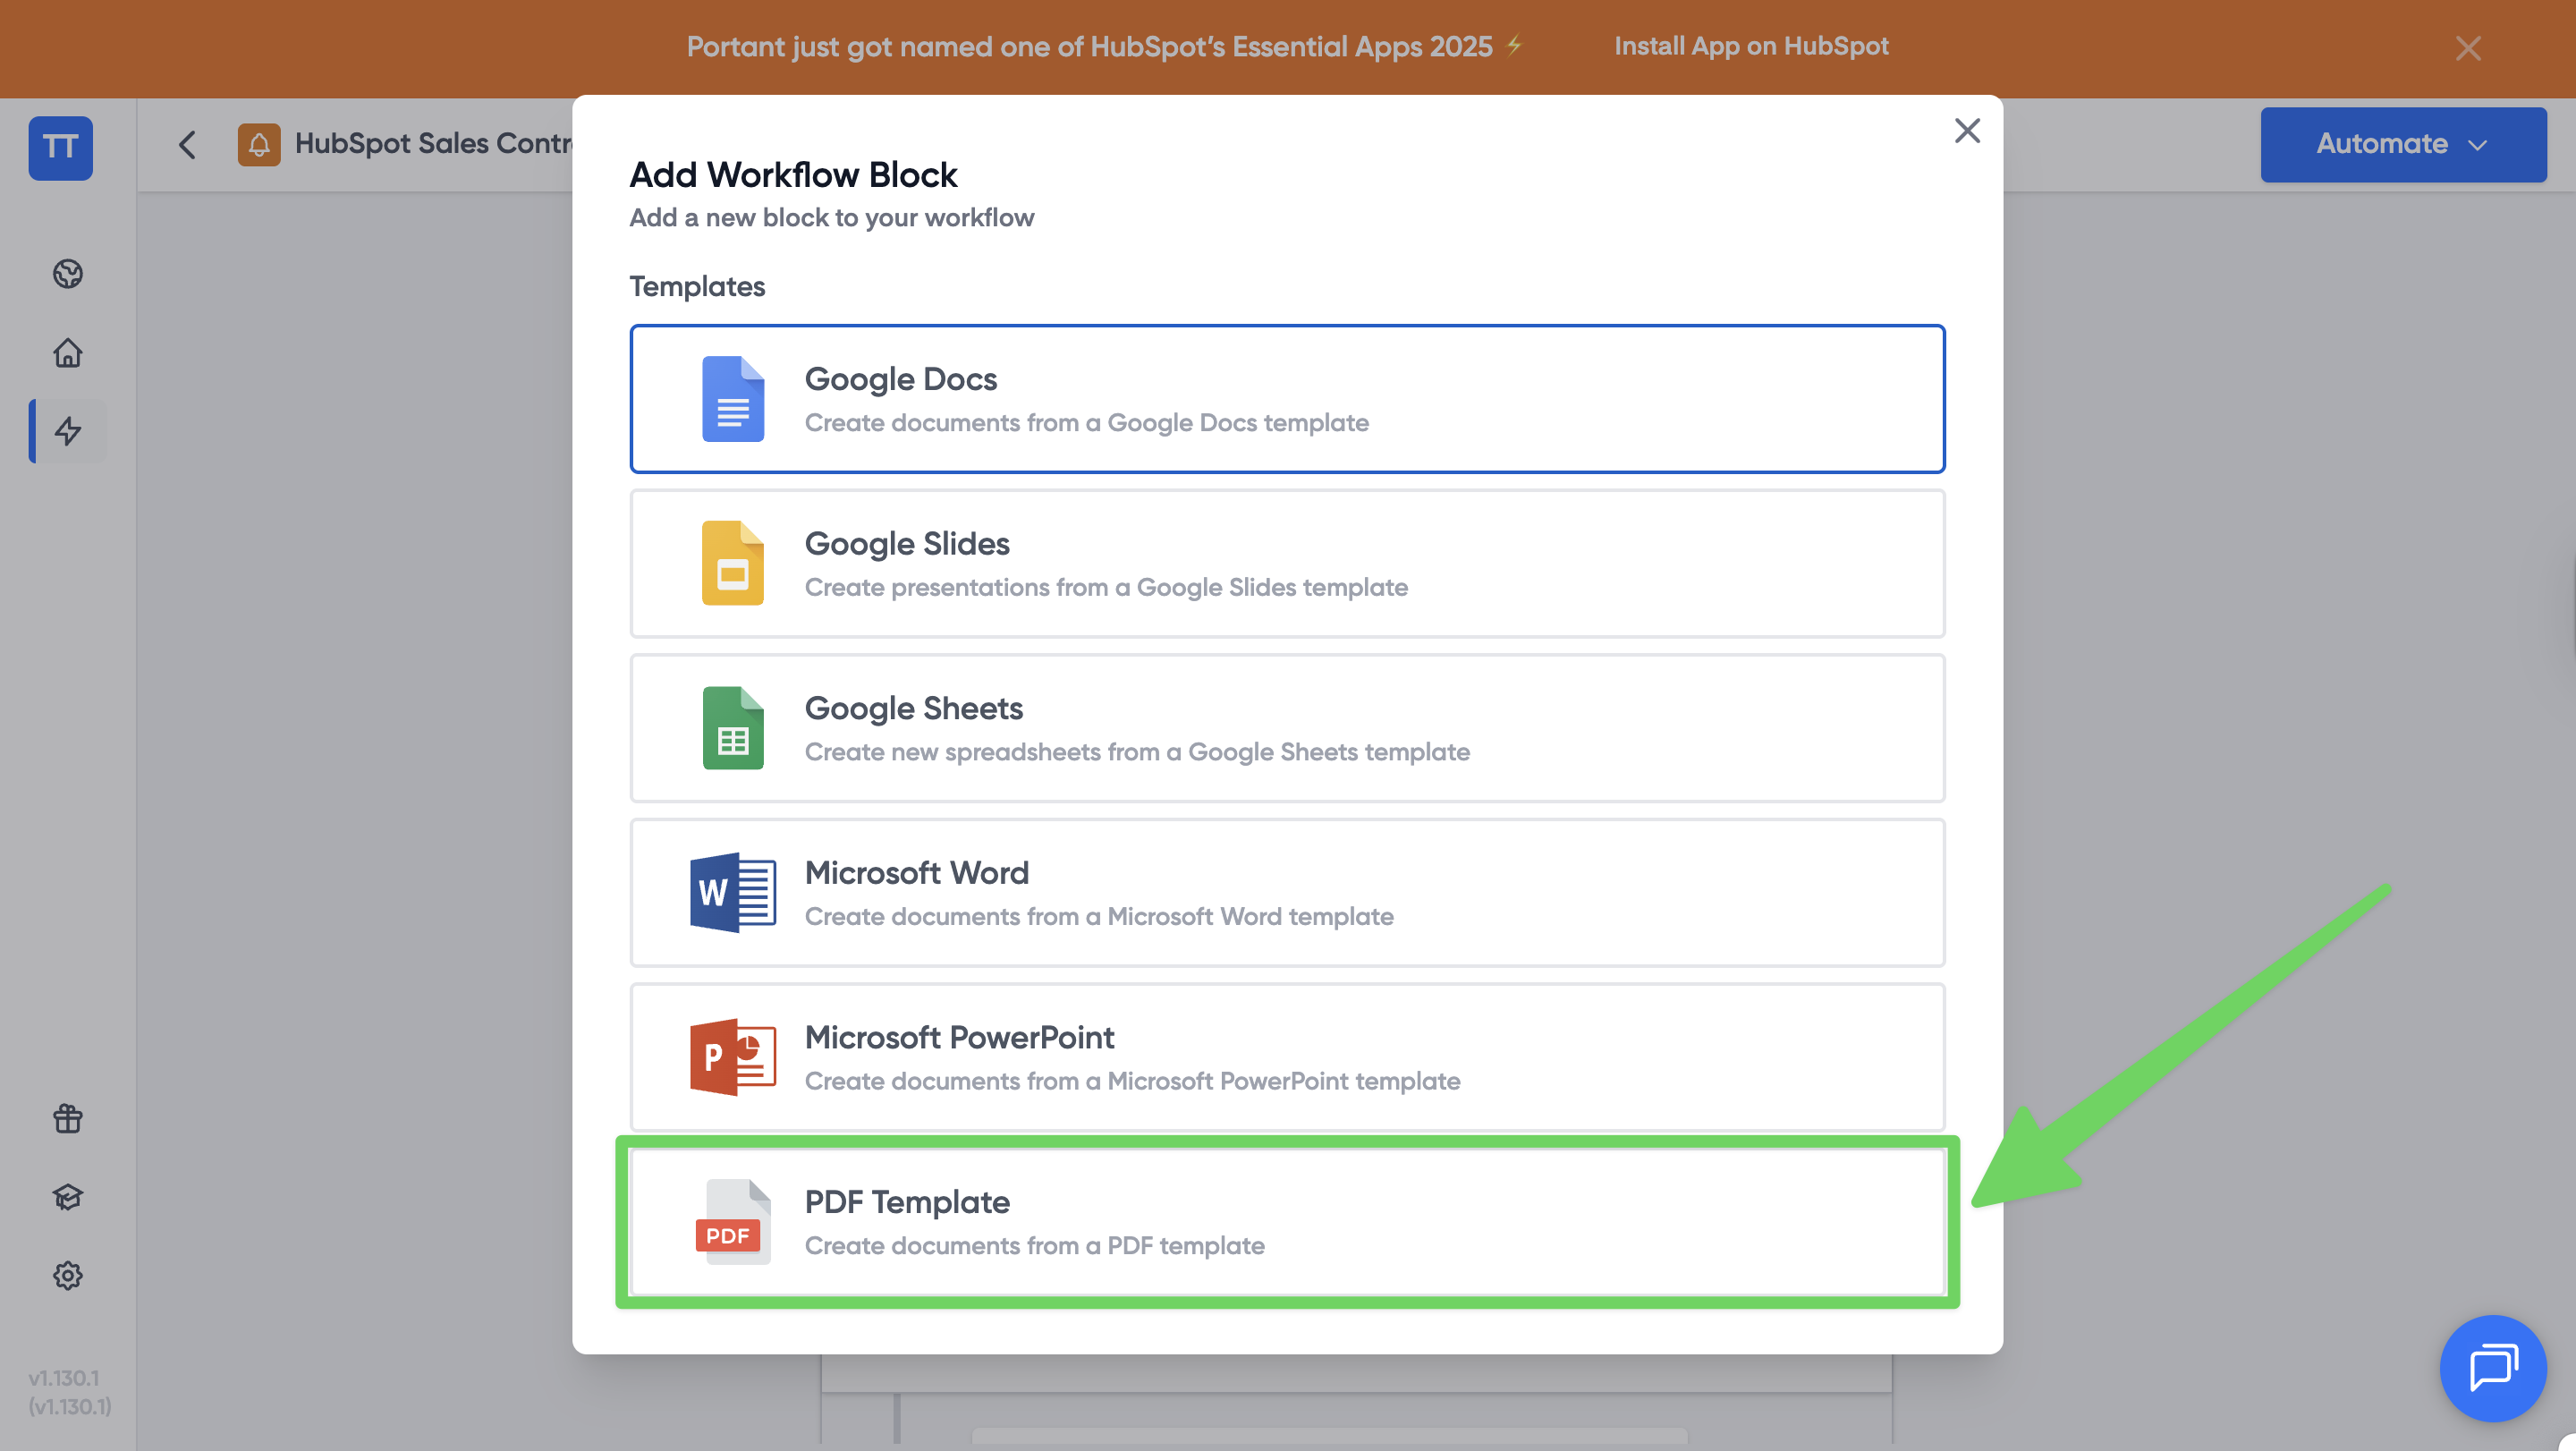The image size is (2576, 1451).
Task: Select the Microsoft PowerPoint template block
Action: (x=1287, y=1057)
